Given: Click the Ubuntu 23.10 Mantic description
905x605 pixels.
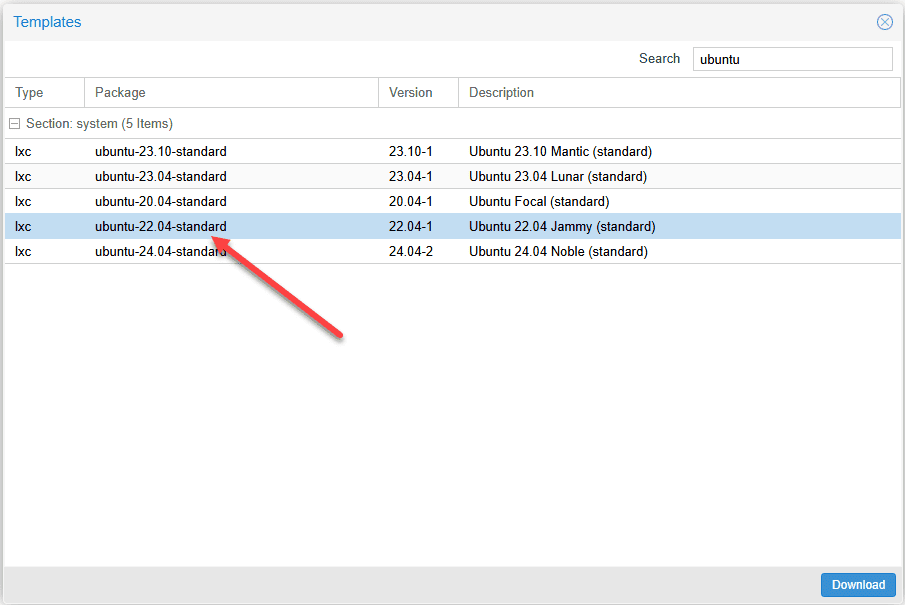Looking at the screenshot, I should click(560, 151).
